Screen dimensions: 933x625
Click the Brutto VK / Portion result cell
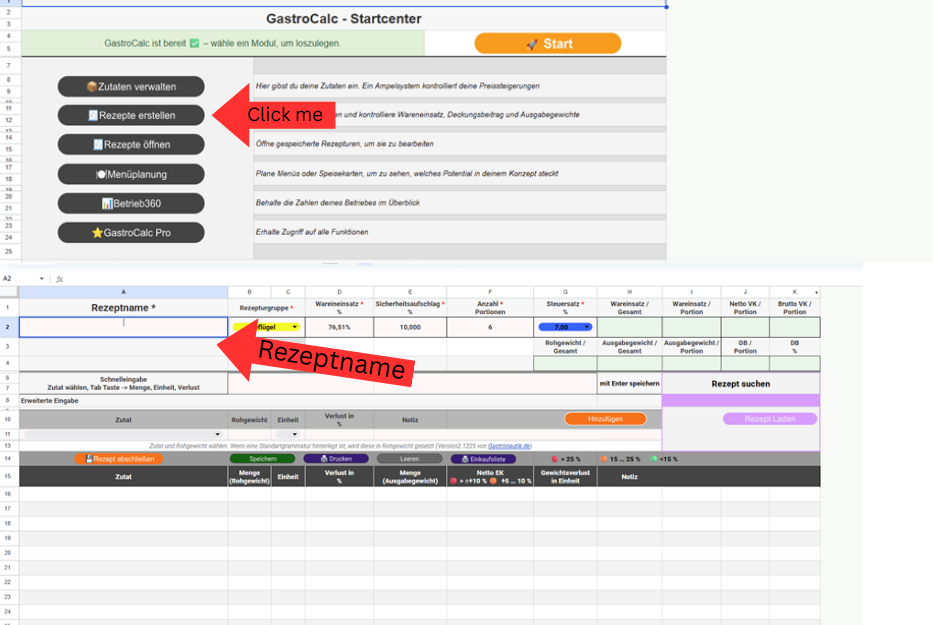click(794, 327)
